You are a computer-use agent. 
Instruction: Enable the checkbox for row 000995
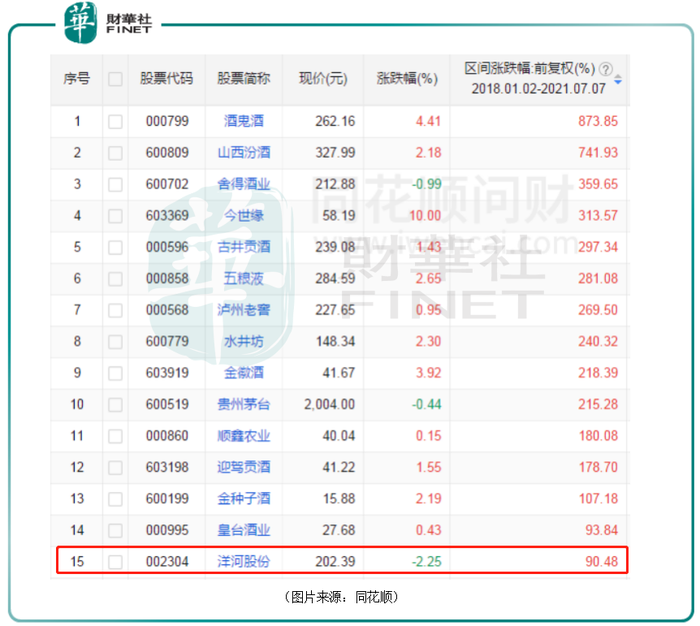115,531
